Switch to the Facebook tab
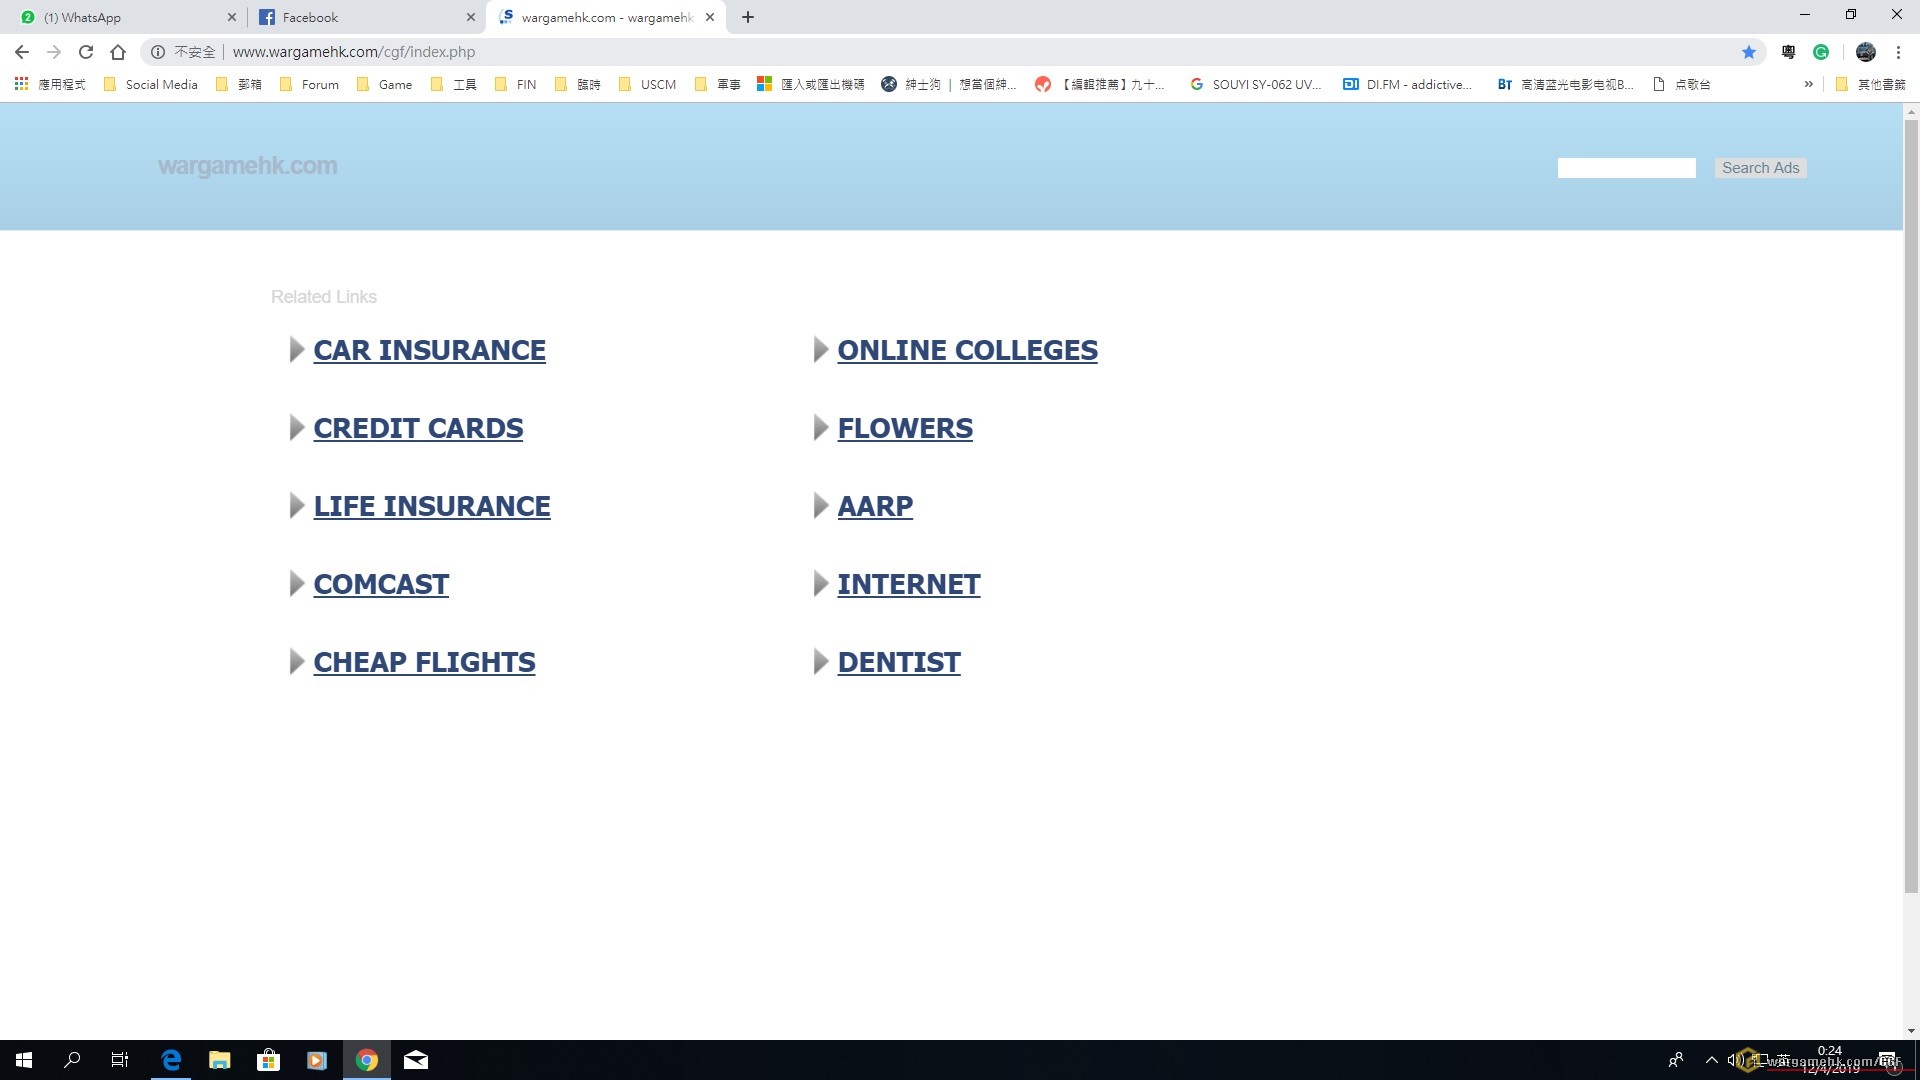 pyautogui.click(x=365, y=17)
